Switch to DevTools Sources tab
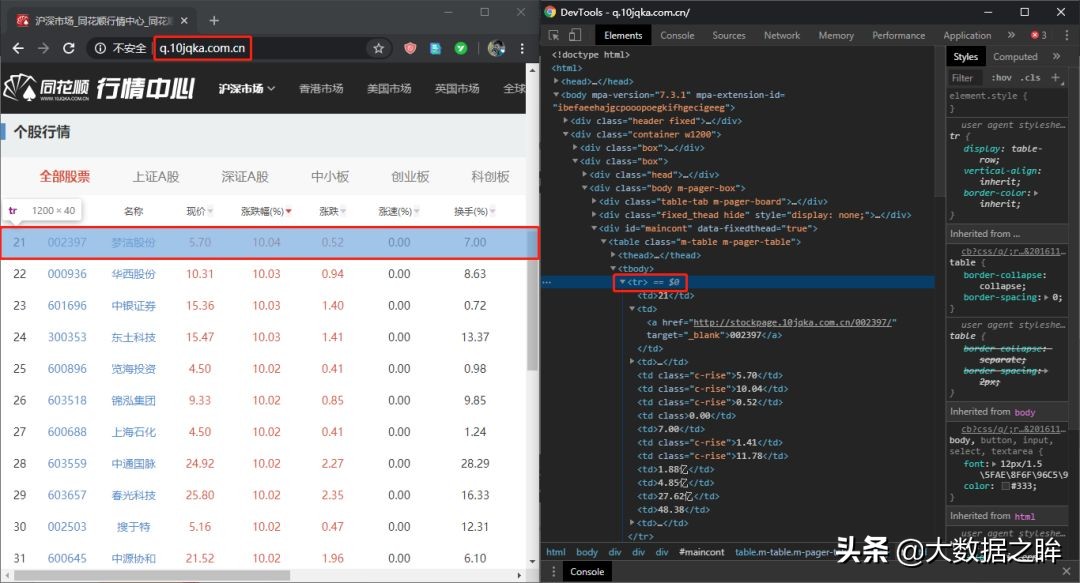 tap(729, 35)
